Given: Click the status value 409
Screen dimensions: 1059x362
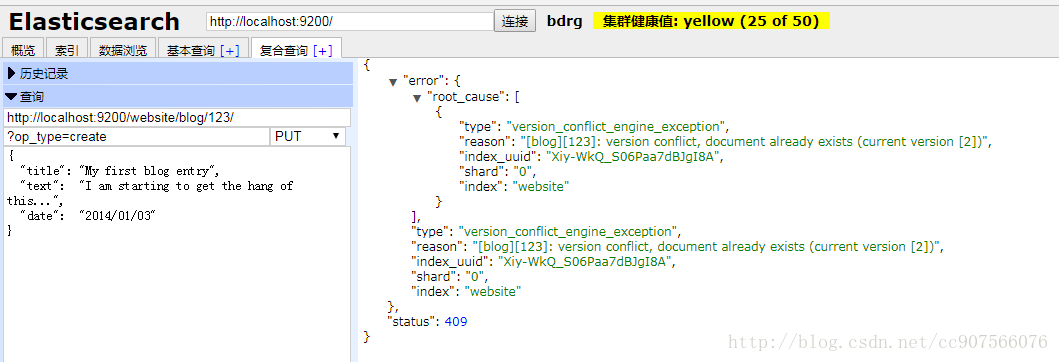Looking at the screenshot, I should [456, 321].
